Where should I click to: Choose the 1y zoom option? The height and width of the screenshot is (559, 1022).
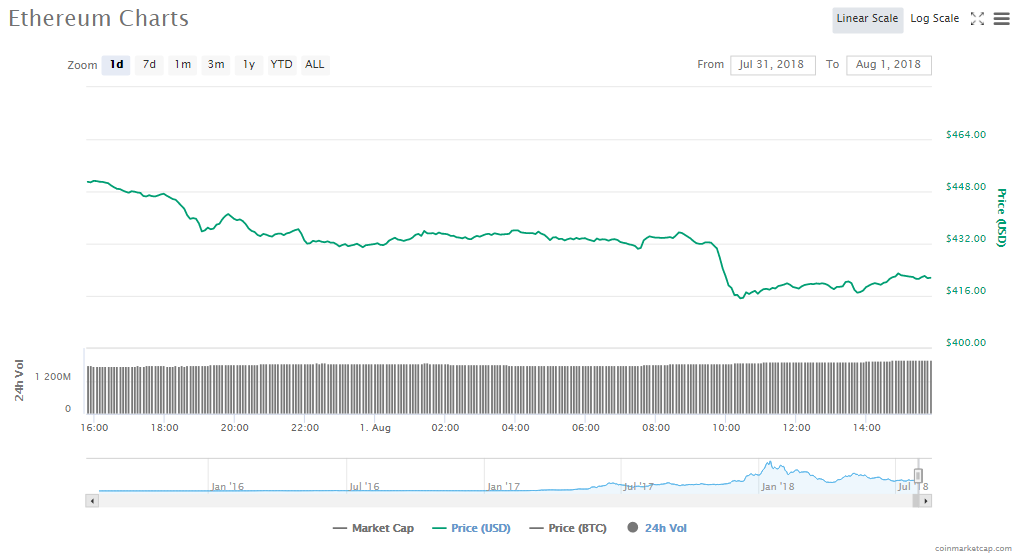point(249,65)
